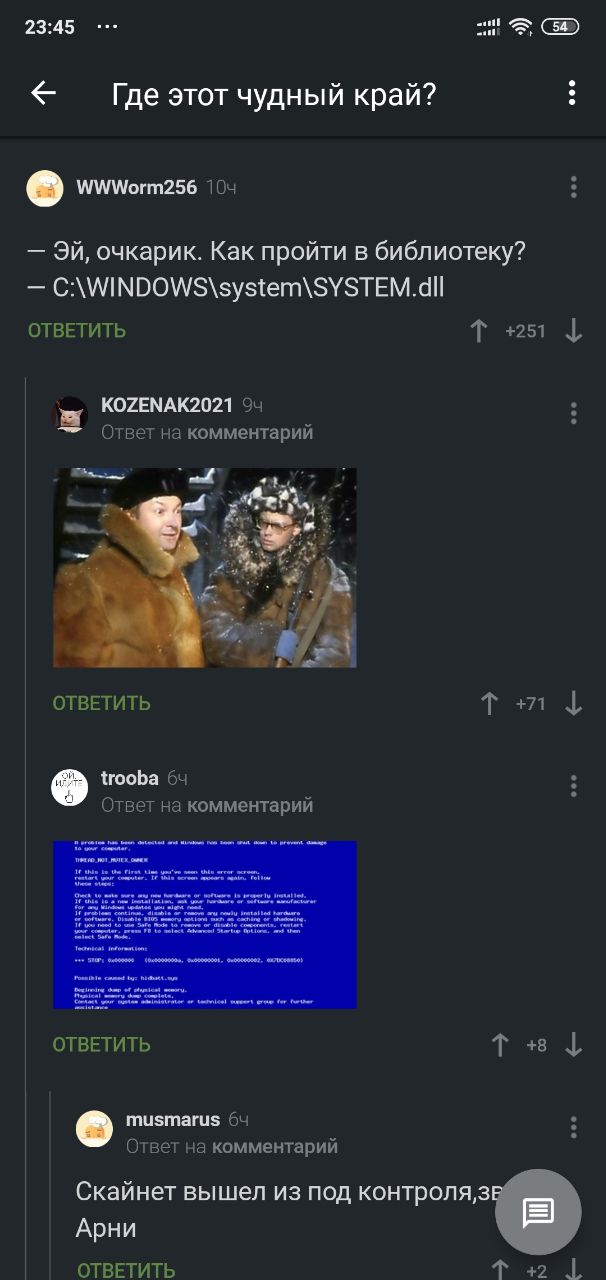Open the movie still image thumbnail

(x=205, y=567)
